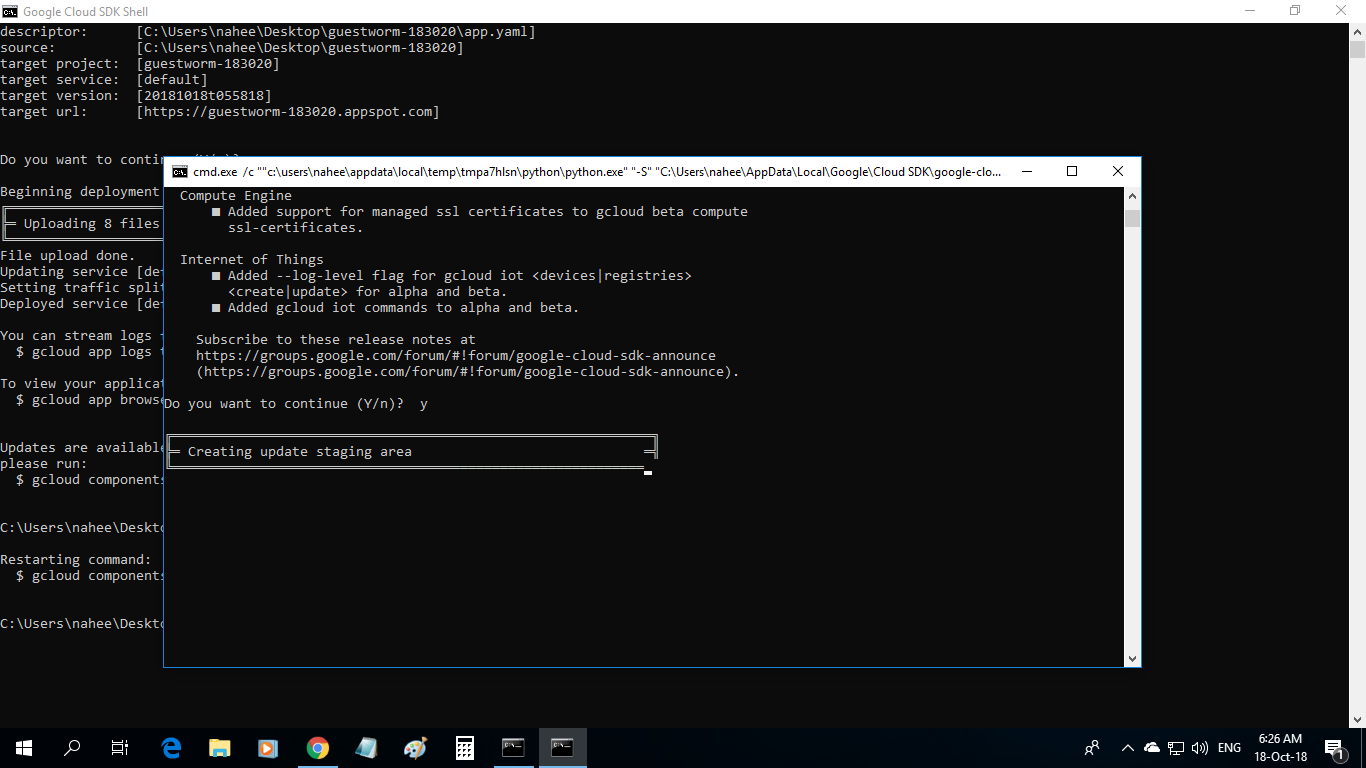The image size is (1366, 768).
Task: Click 'Restarting command:' line in SDK Shell
Action: tap(76, 560)
